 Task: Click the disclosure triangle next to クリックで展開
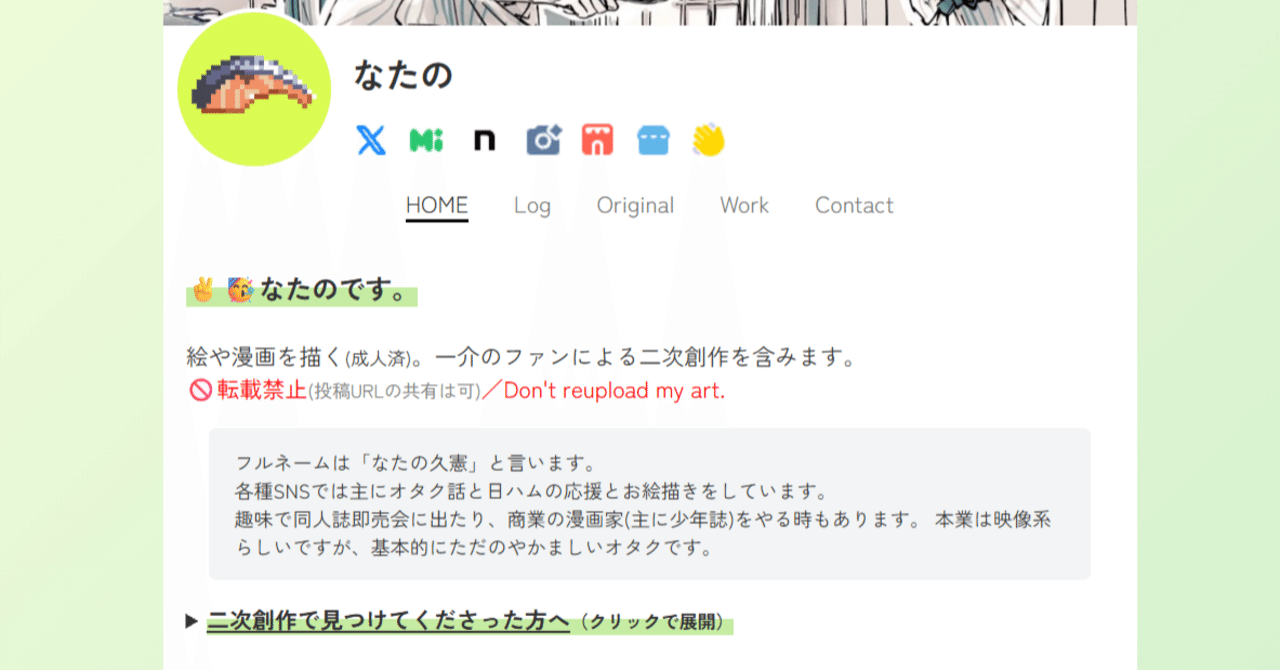pyautogui.click(x=191, y=620)
